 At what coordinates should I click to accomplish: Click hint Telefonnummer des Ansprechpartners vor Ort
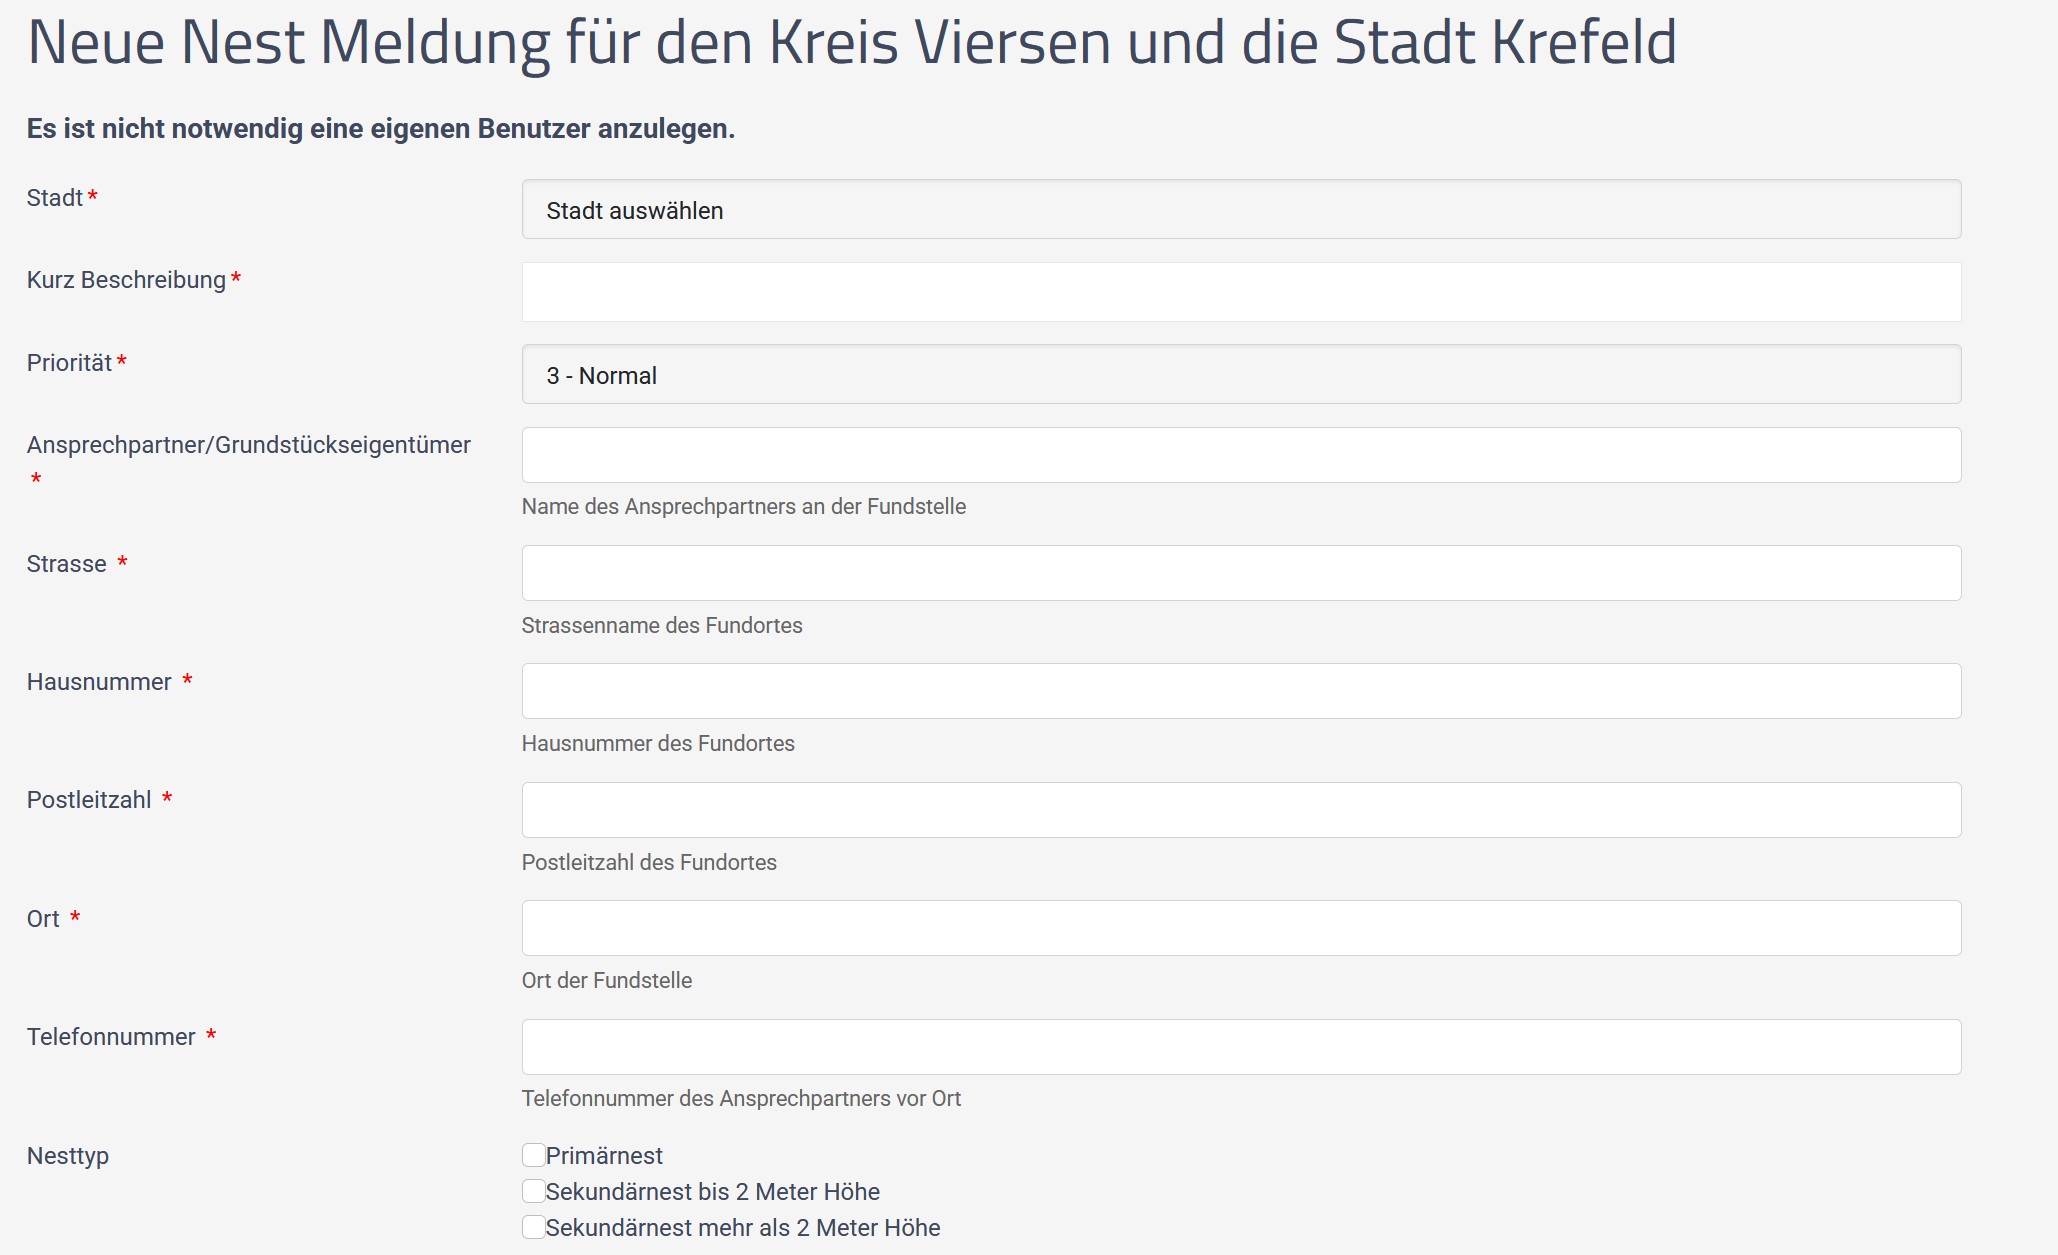[x=741, y=1099]
